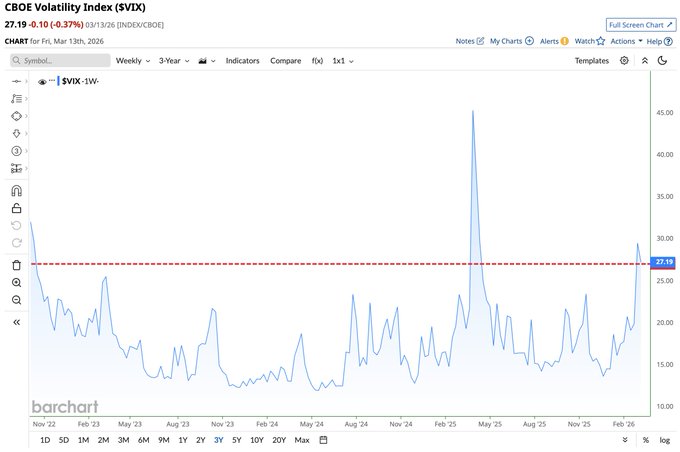Open chart settings gear icon
680x452 pixels.
(x=624, y=60)
